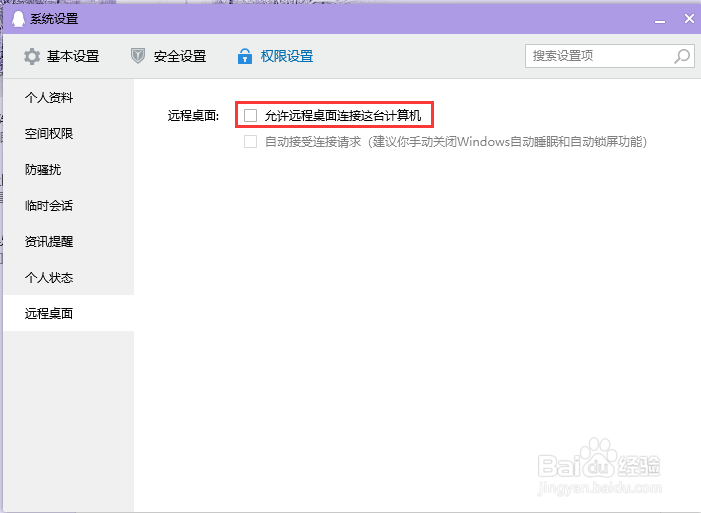Viewport: 701px width, 513px height.
Task: Enable 允许远程桌面连接这台计算机 checkbox
Action: pos(250,115)
